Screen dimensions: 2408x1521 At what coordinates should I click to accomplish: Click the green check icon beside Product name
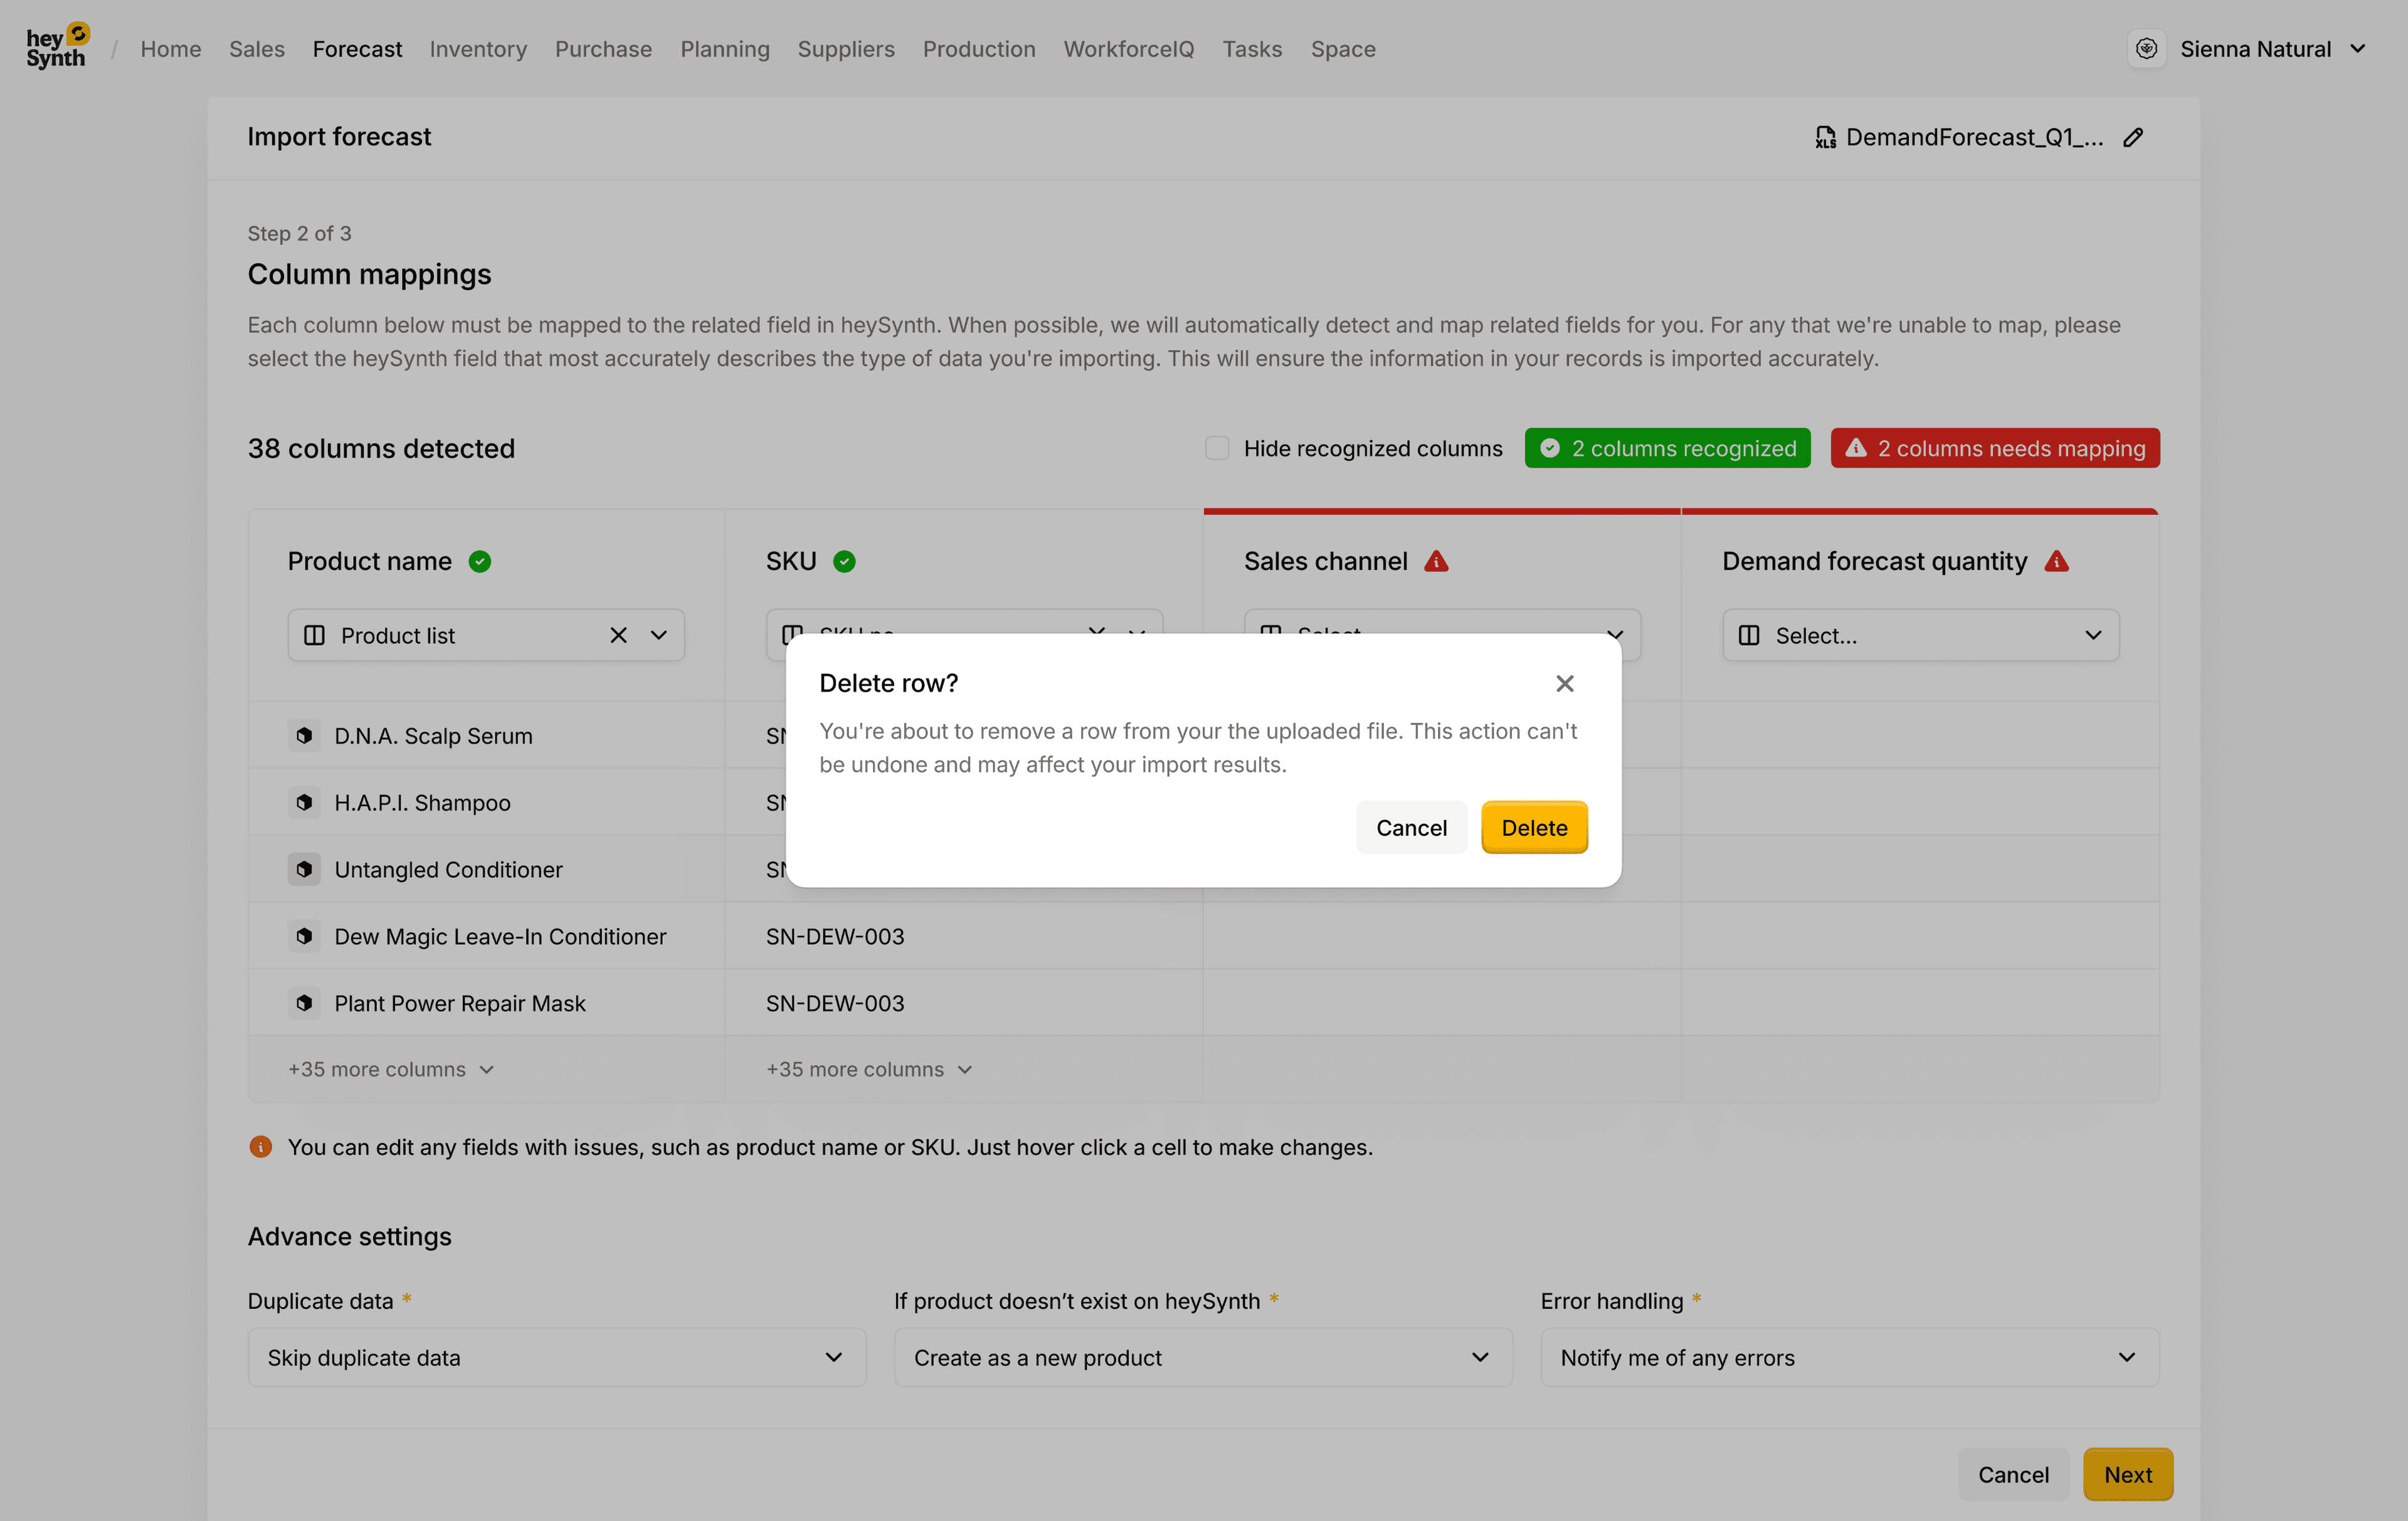pos(480,561)
